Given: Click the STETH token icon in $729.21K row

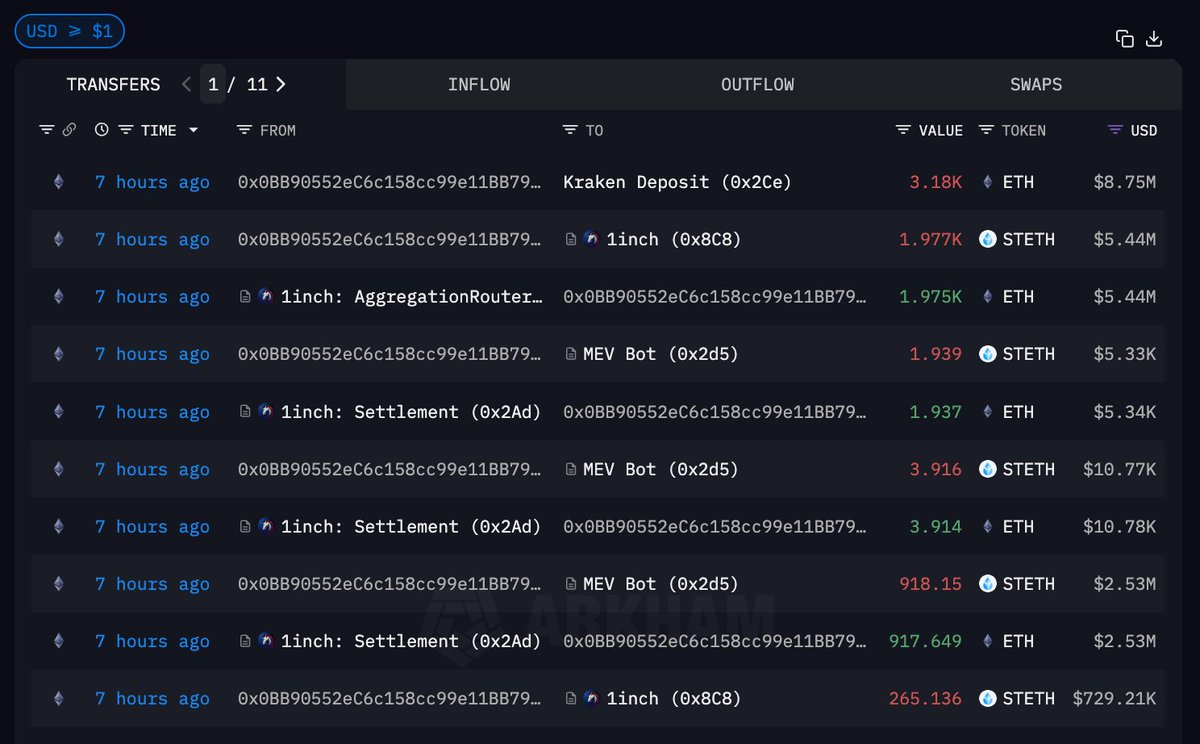Looking at the screenshot, I should pos(987,699).
